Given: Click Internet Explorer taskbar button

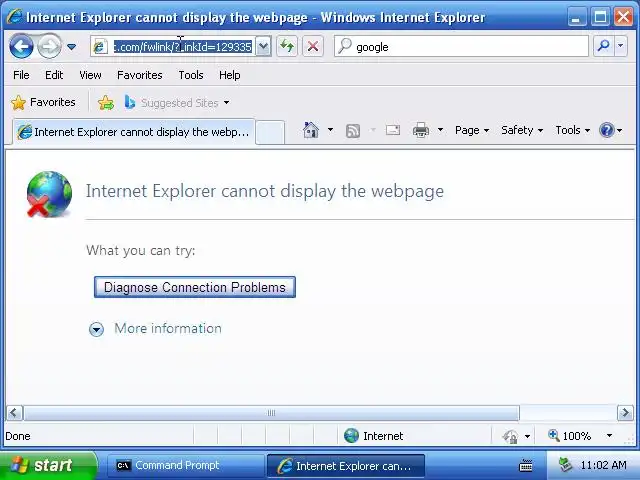Looking at the screenshot, I should pyautogui.click(x=346, y=466).
